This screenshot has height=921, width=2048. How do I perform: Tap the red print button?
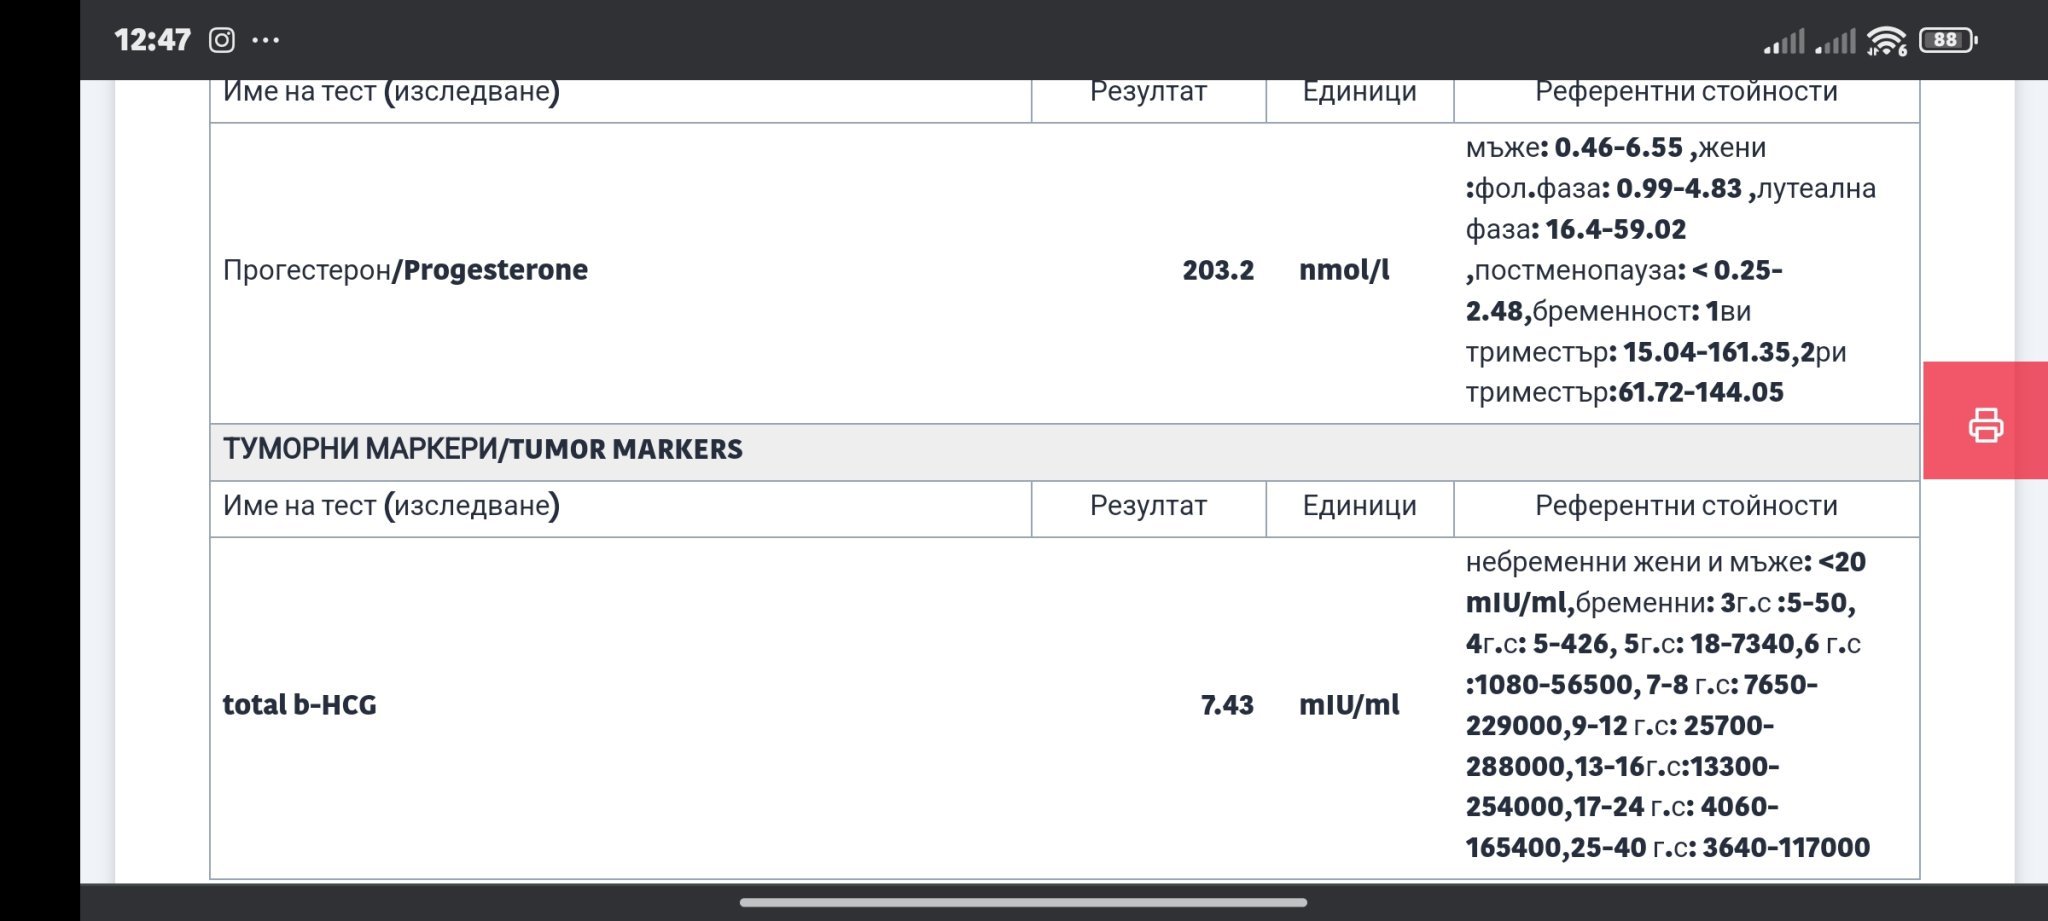[1985, 424]
